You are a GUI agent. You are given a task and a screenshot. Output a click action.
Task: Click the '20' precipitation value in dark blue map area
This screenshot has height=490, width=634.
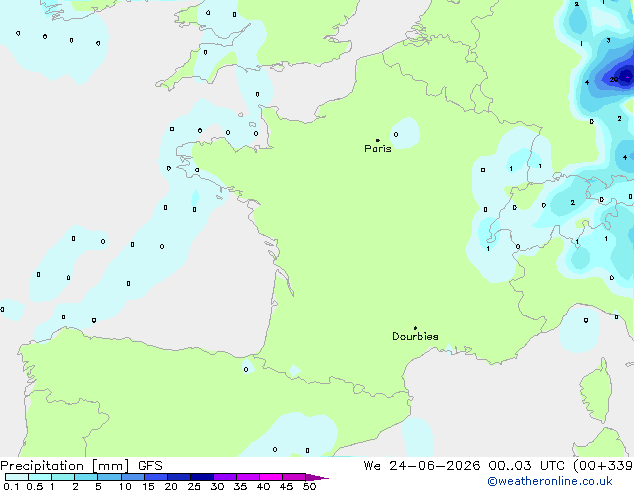click(x=614, y=80)
